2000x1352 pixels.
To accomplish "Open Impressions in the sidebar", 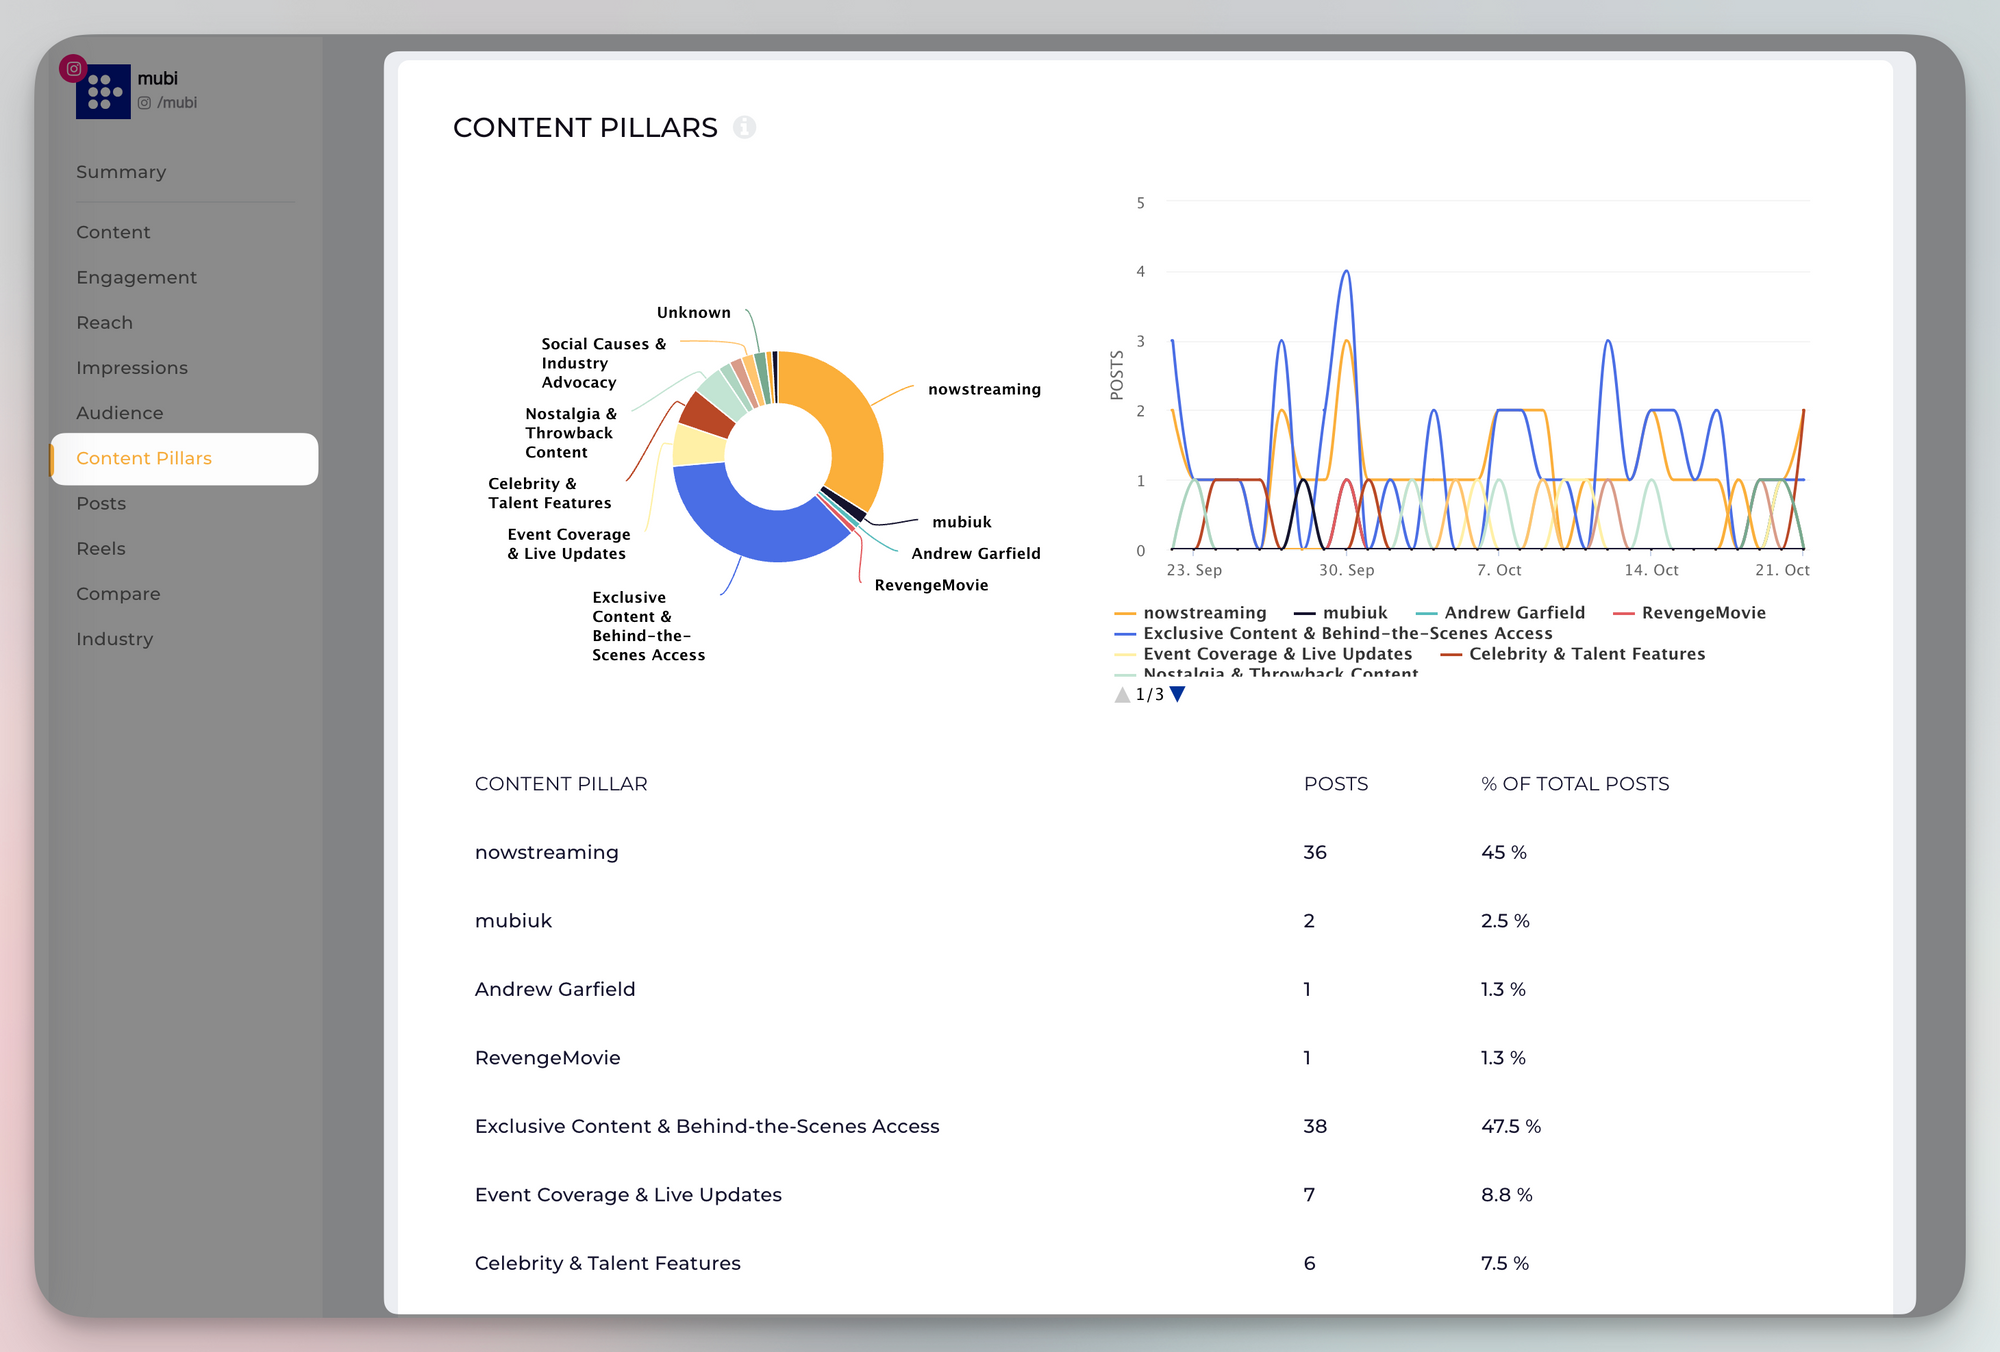I will [132, 367].
